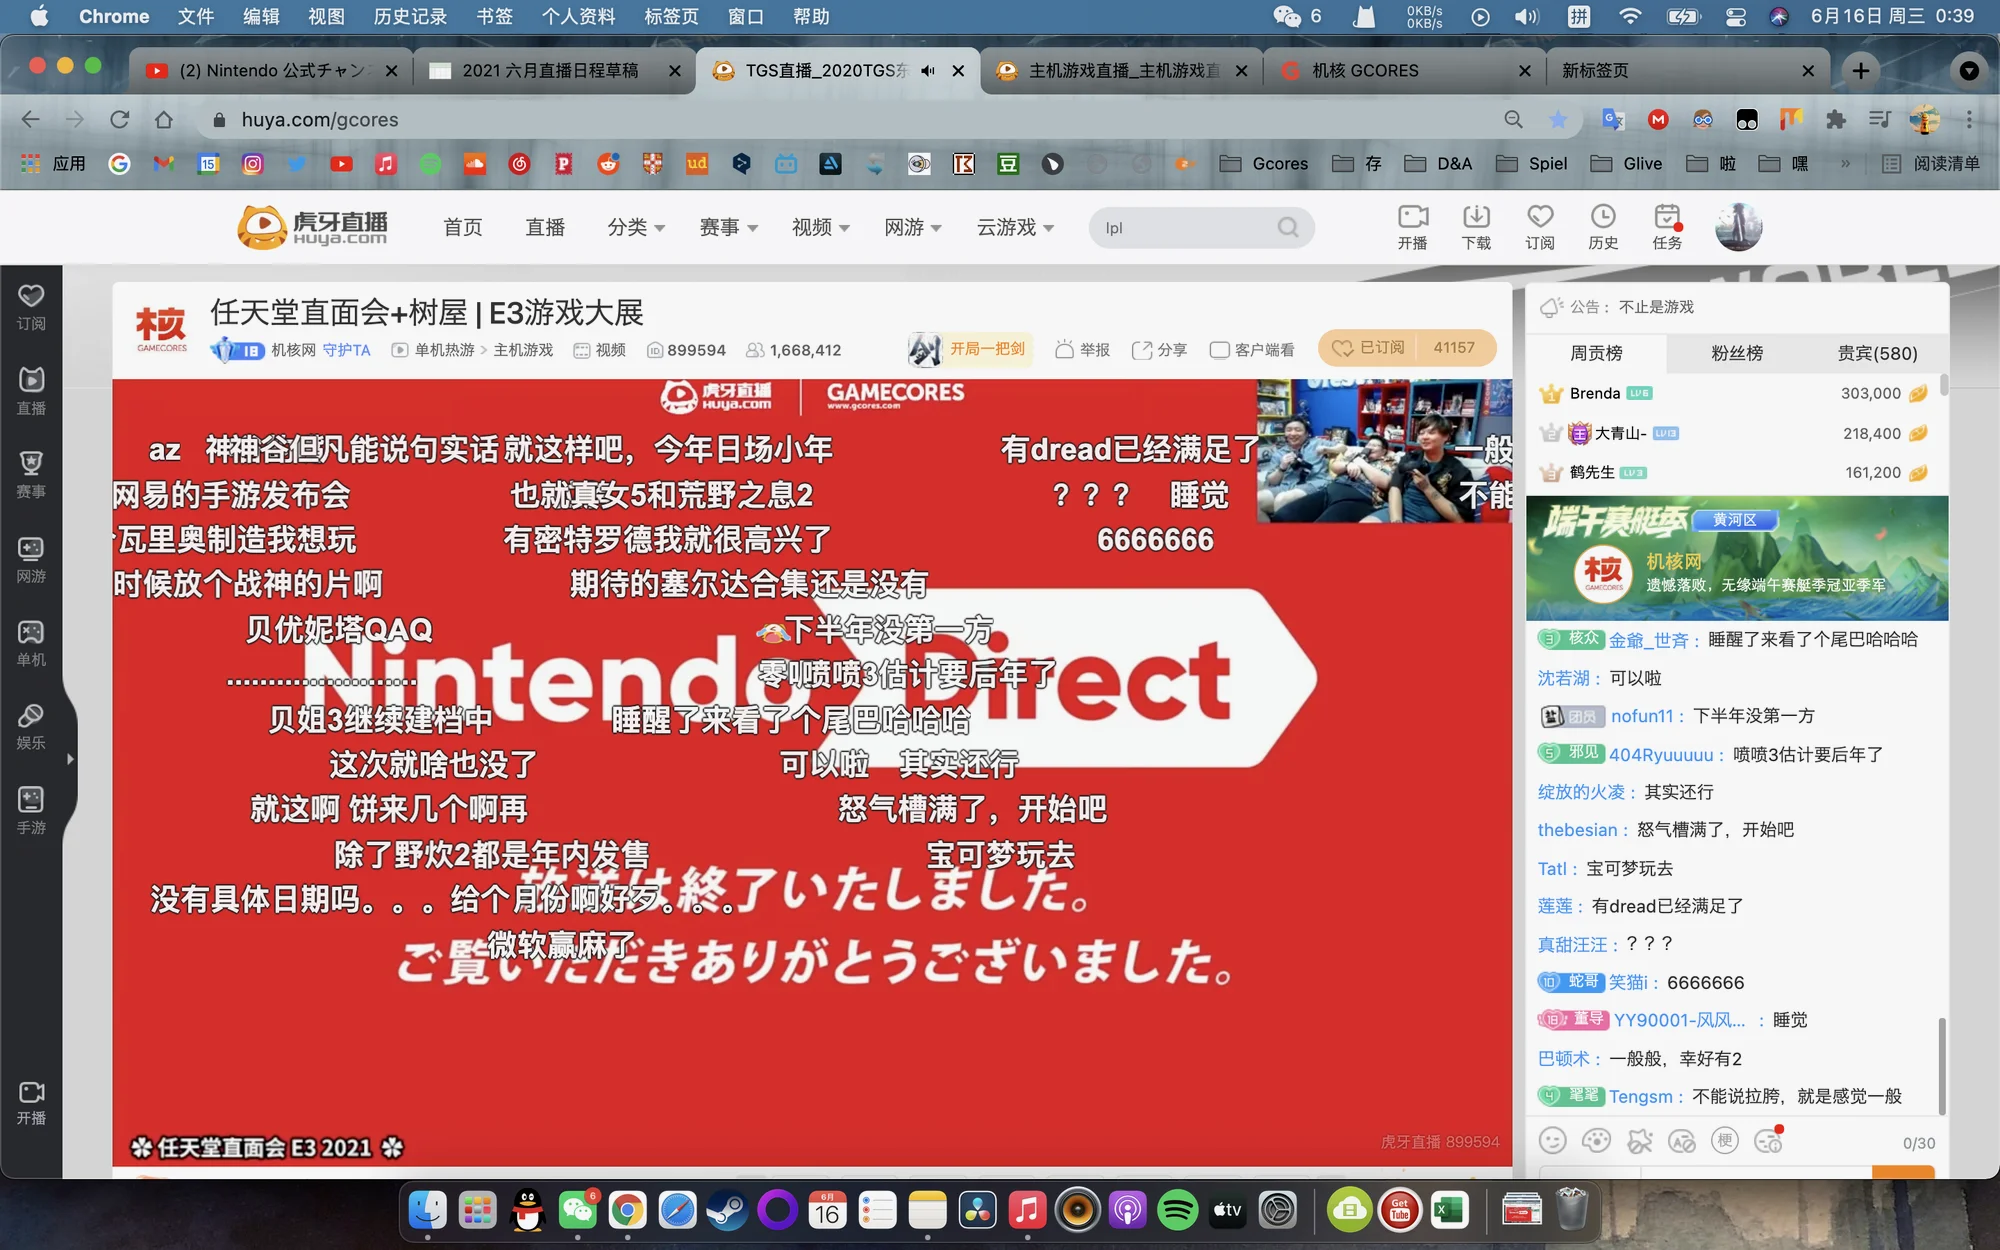Open the 开播 camera icon in header
2000x1250 pixels.
[x=1412, y=227]
